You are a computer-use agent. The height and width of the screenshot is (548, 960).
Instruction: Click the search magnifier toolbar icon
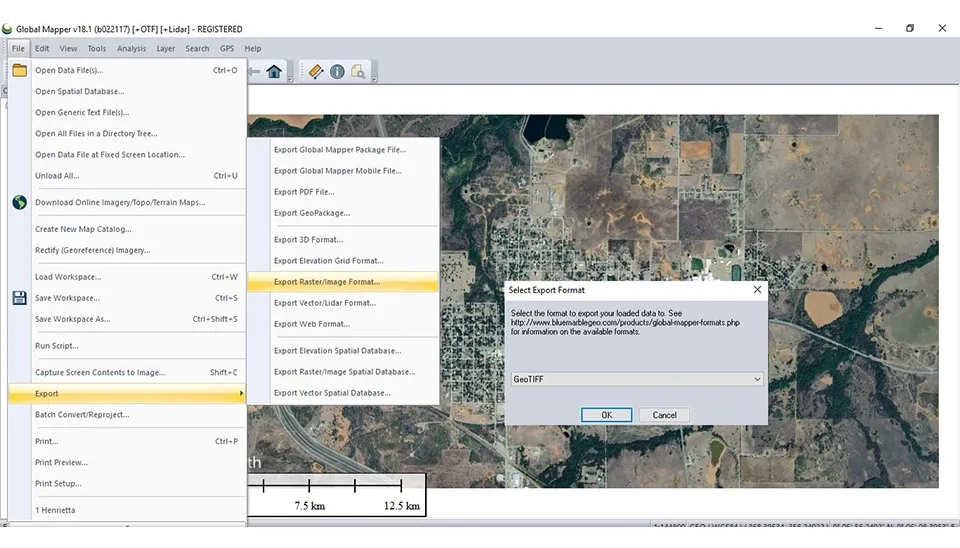(357, 71)
